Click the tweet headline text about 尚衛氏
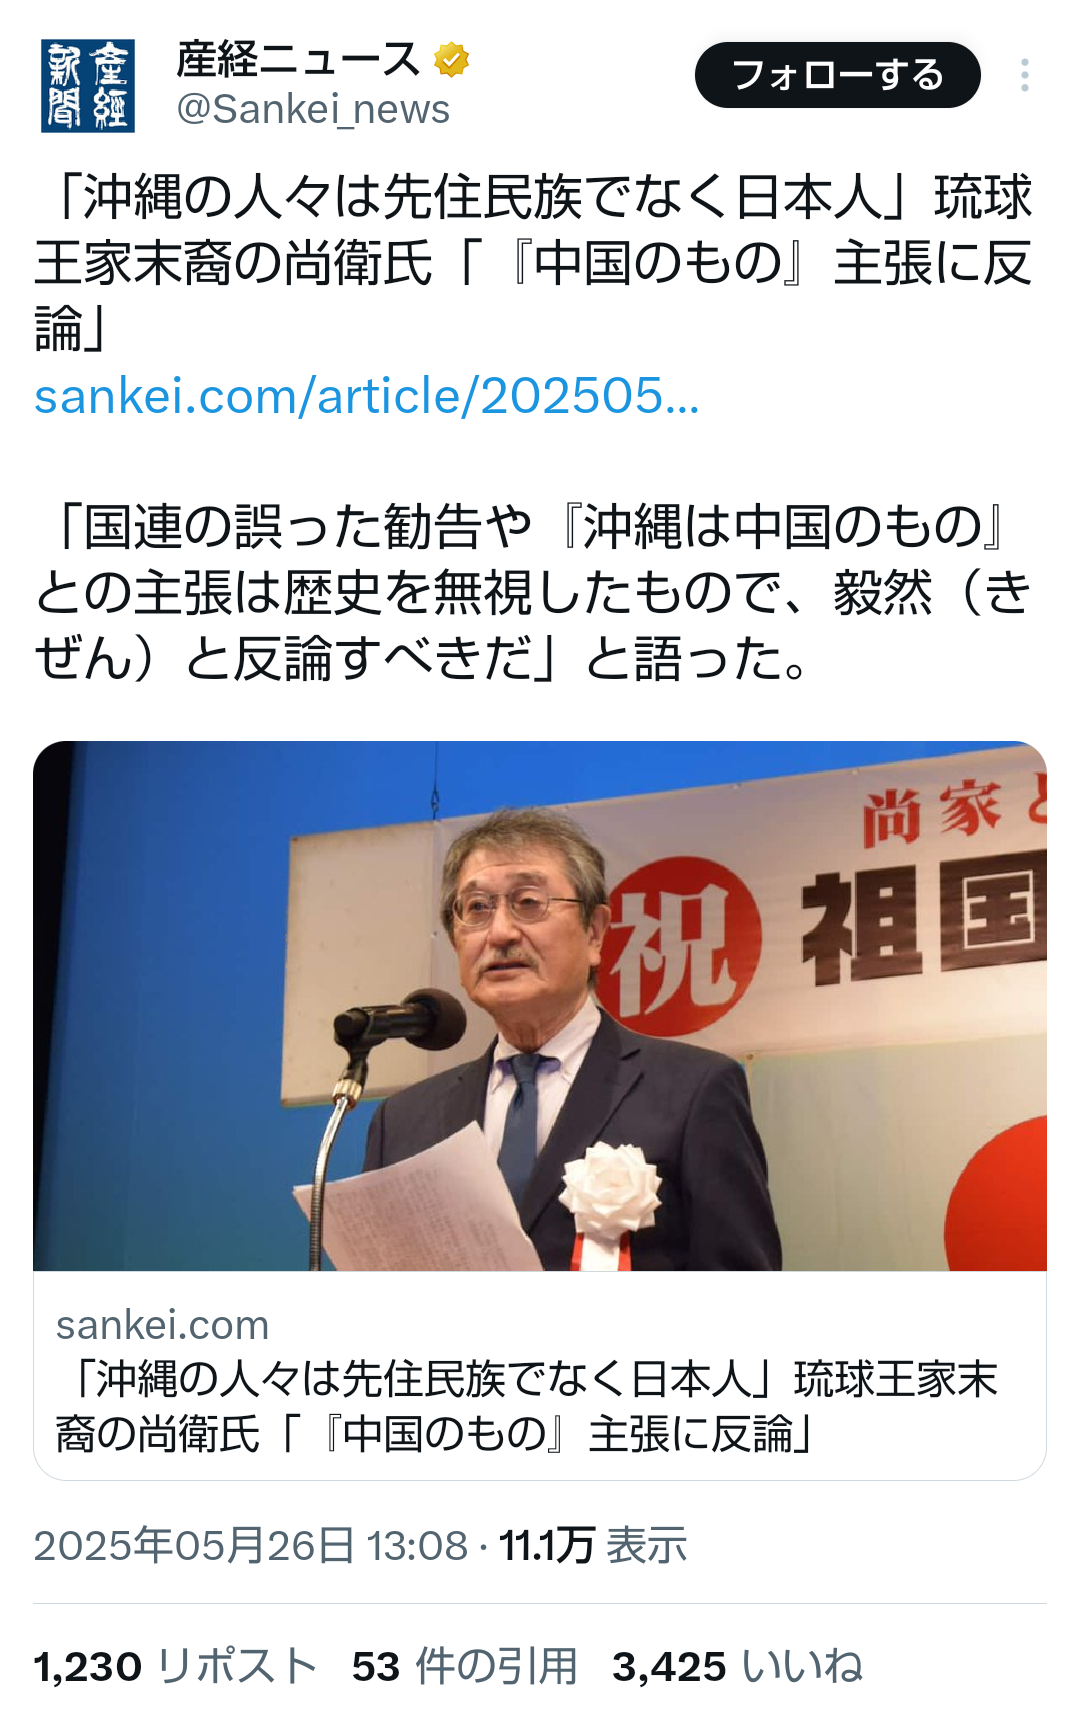This screenshot has height=1712, width=1080. [x=533, y=262]
